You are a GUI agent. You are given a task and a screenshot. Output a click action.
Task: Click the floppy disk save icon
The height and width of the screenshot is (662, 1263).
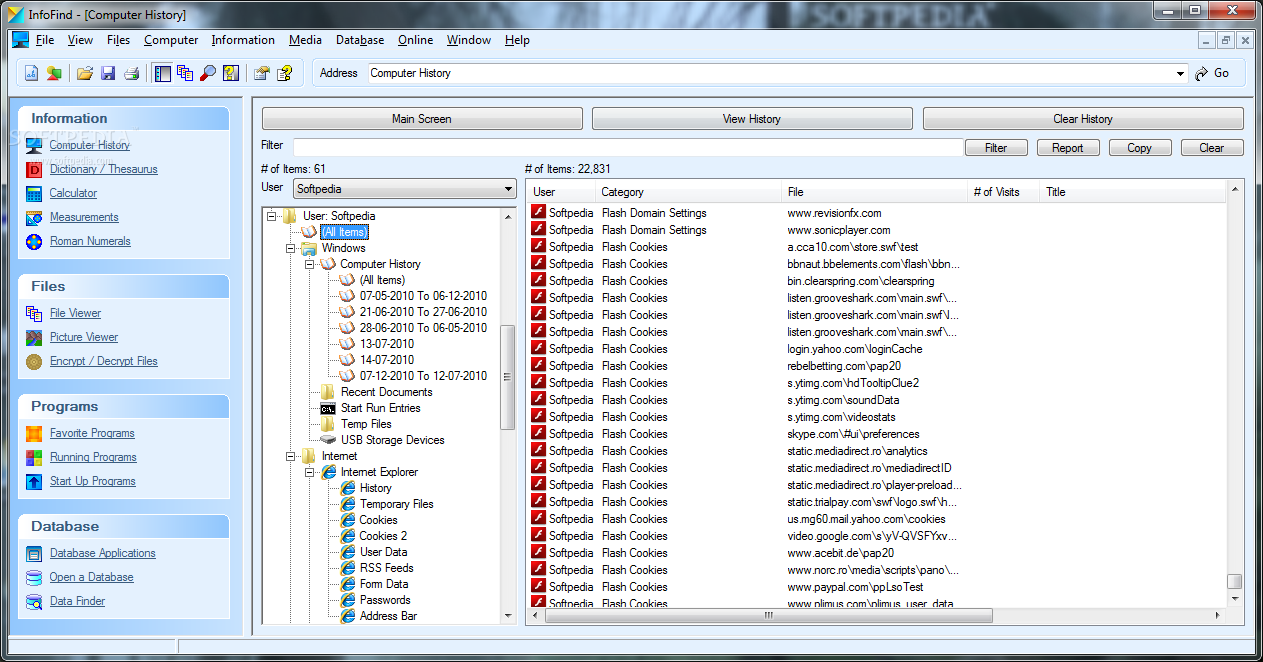[x=108, y=73]
